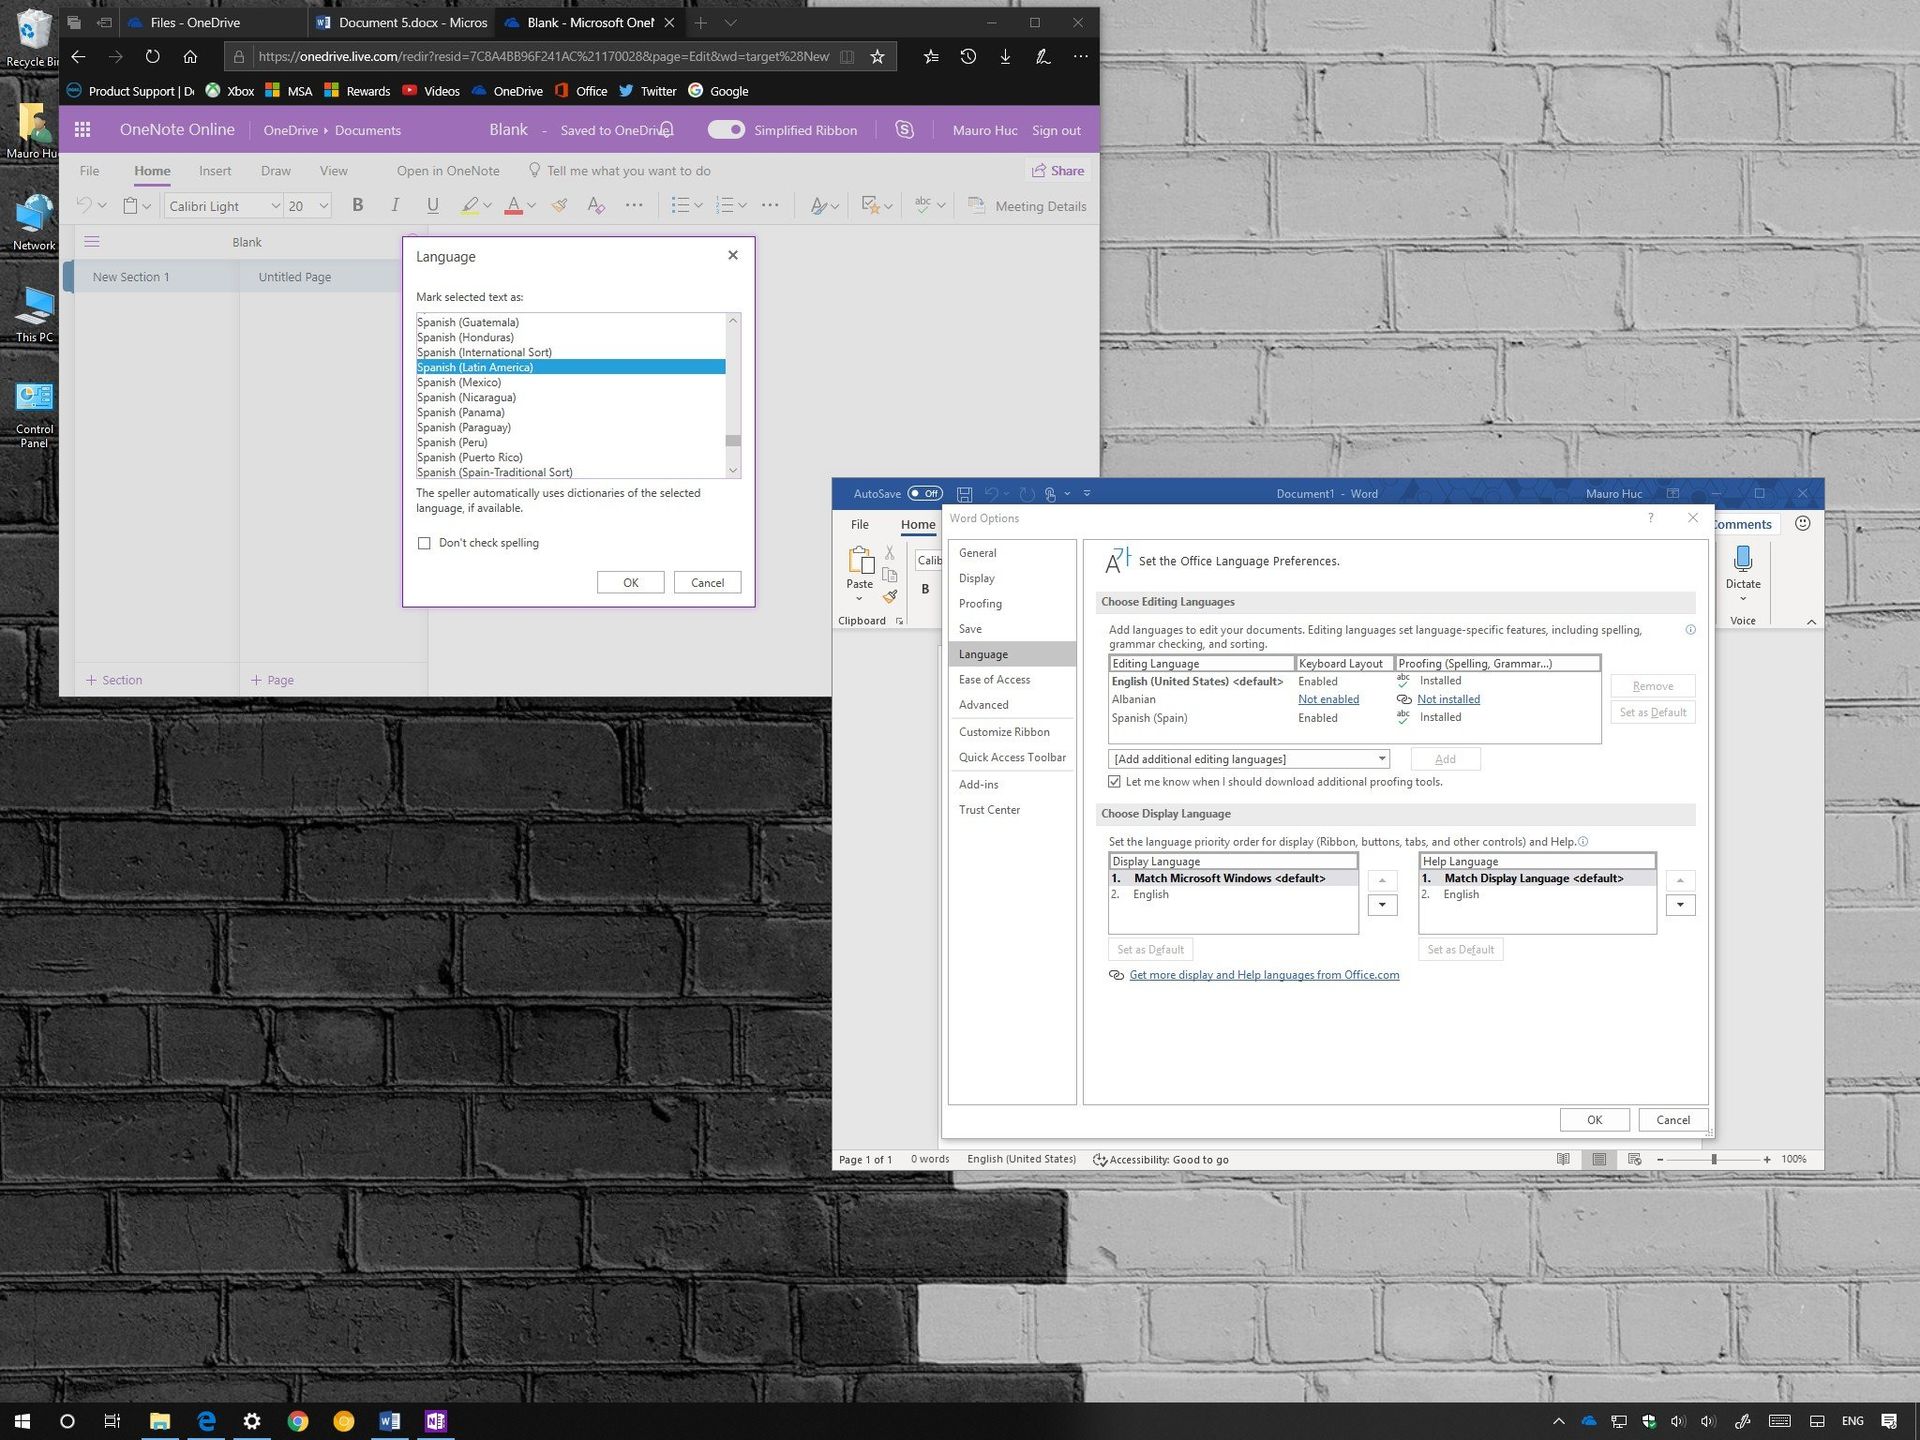Open the font size dropdown in OneNote
Screen dimensions: 1920x1440
pyautogui.click(x=323, y=205)
